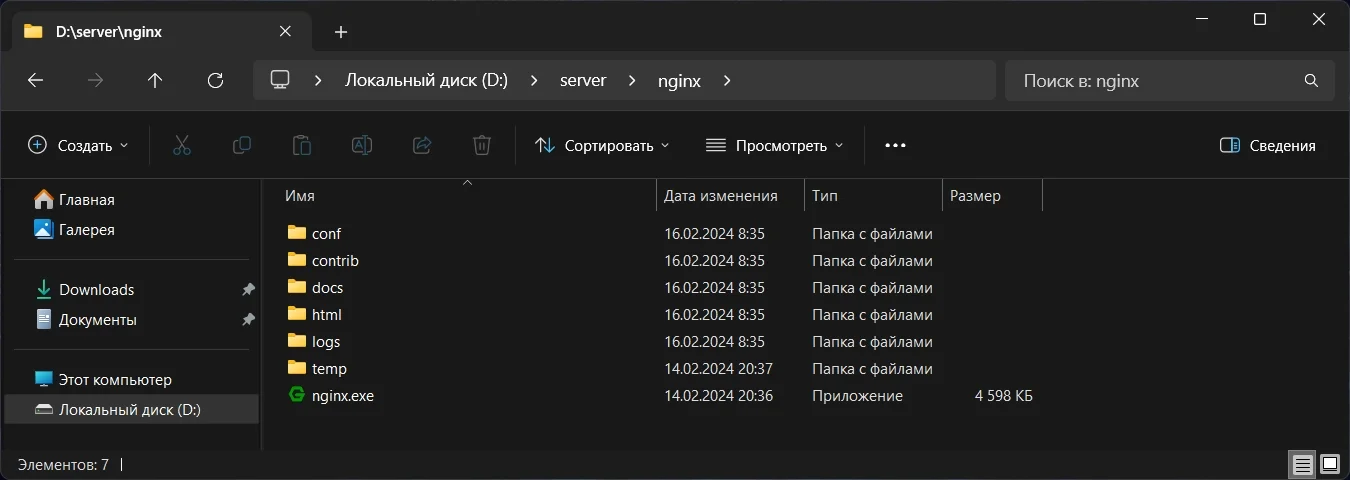Click the server breadcrumb
The width and height of the screenshot is (1350, 480).
point(583,80)
